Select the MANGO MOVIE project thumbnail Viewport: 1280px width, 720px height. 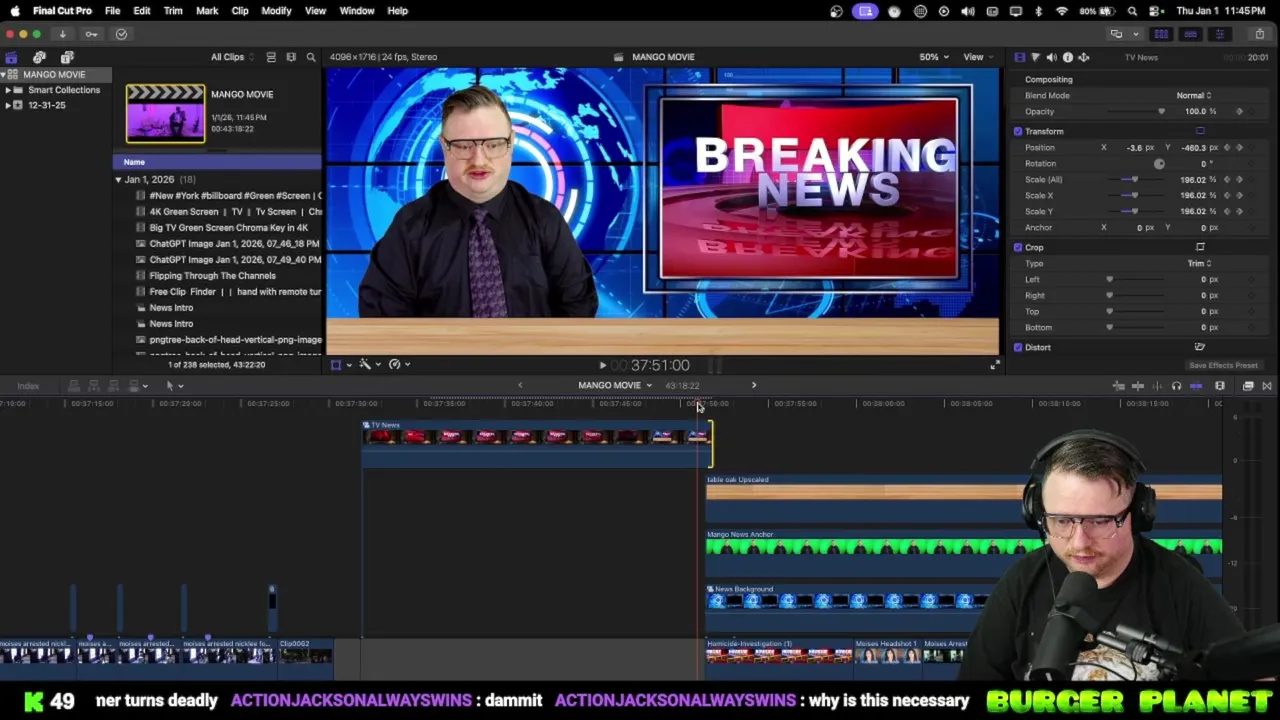pos(165,113)
